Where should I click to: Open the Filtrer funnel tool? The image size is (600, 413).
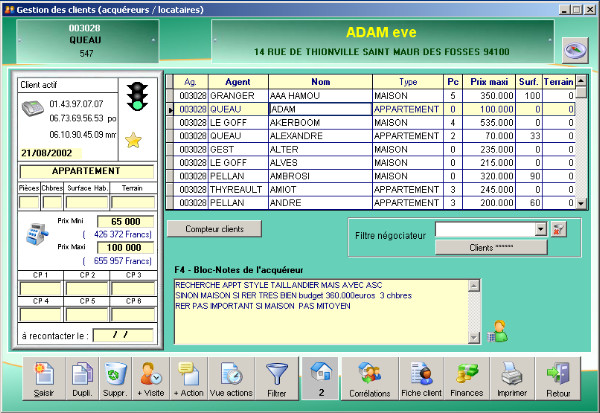277,379
